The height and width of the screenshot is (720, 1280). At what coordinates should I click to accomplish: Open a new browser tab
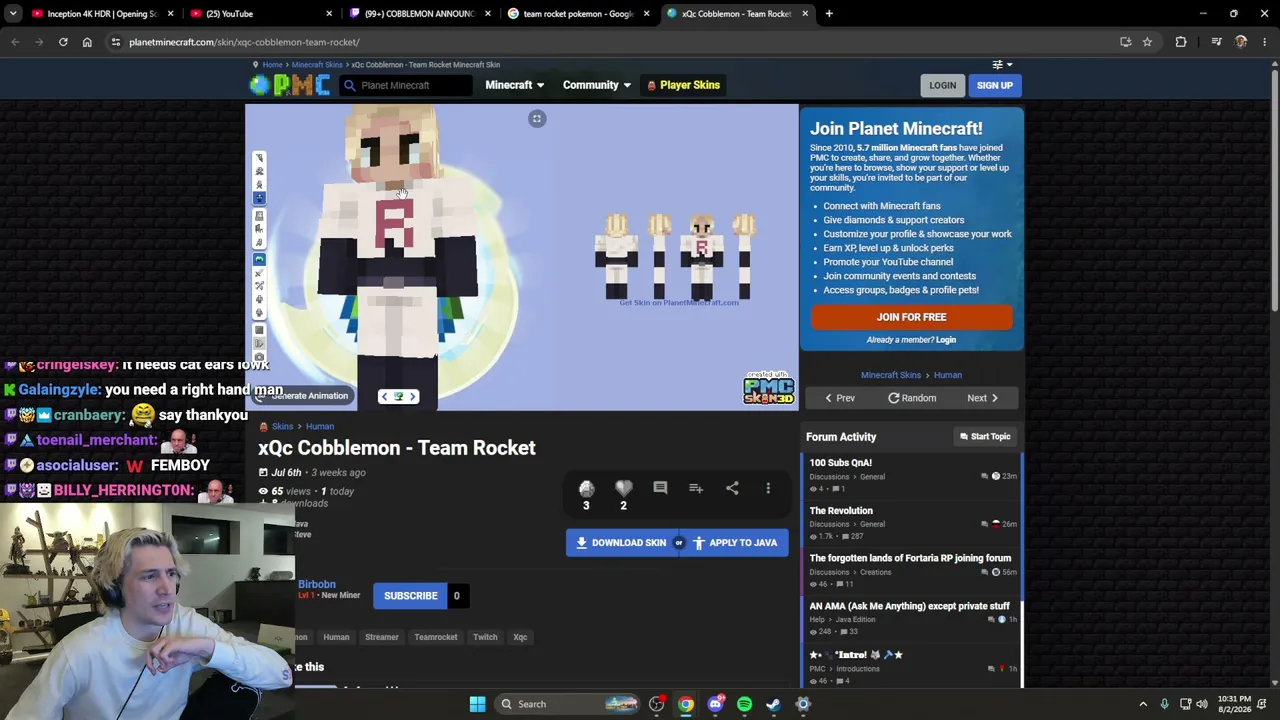pyautogui.click(x=829, y=14)
